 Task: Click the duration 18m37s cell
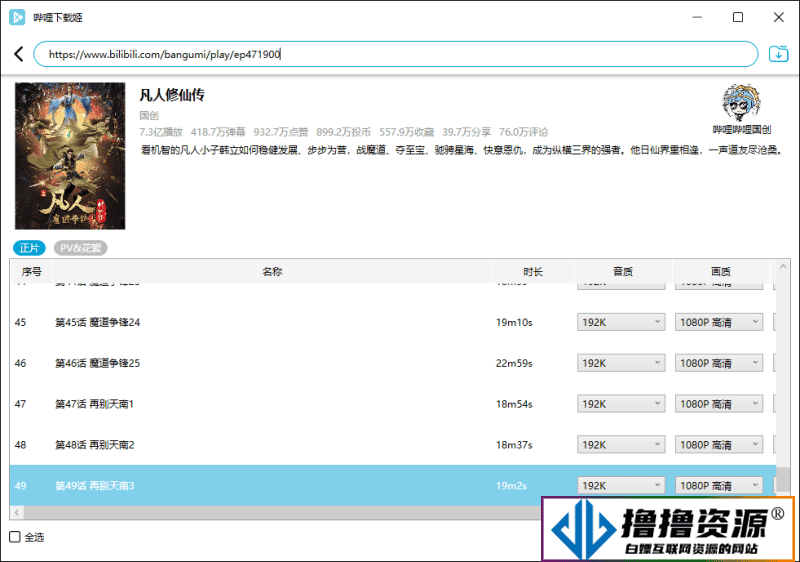[514, 445]
